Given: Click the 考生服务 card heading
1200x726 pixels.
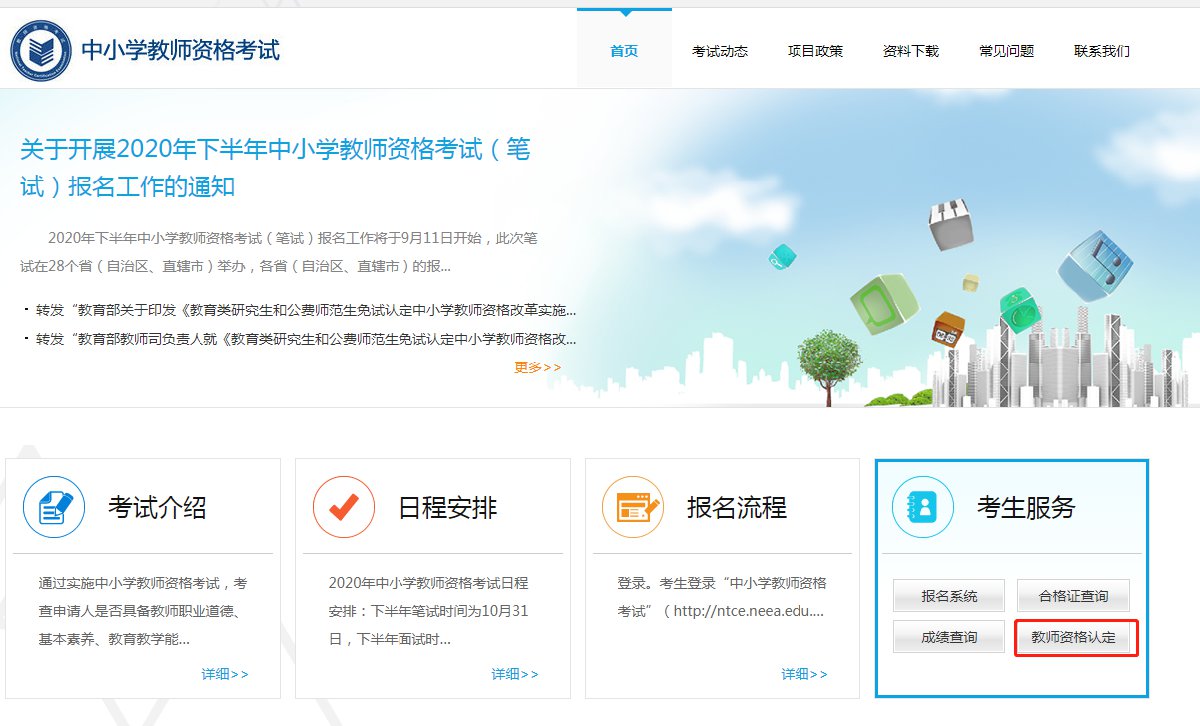Looking at the screenshot, I should click(x=1026, y=508).
